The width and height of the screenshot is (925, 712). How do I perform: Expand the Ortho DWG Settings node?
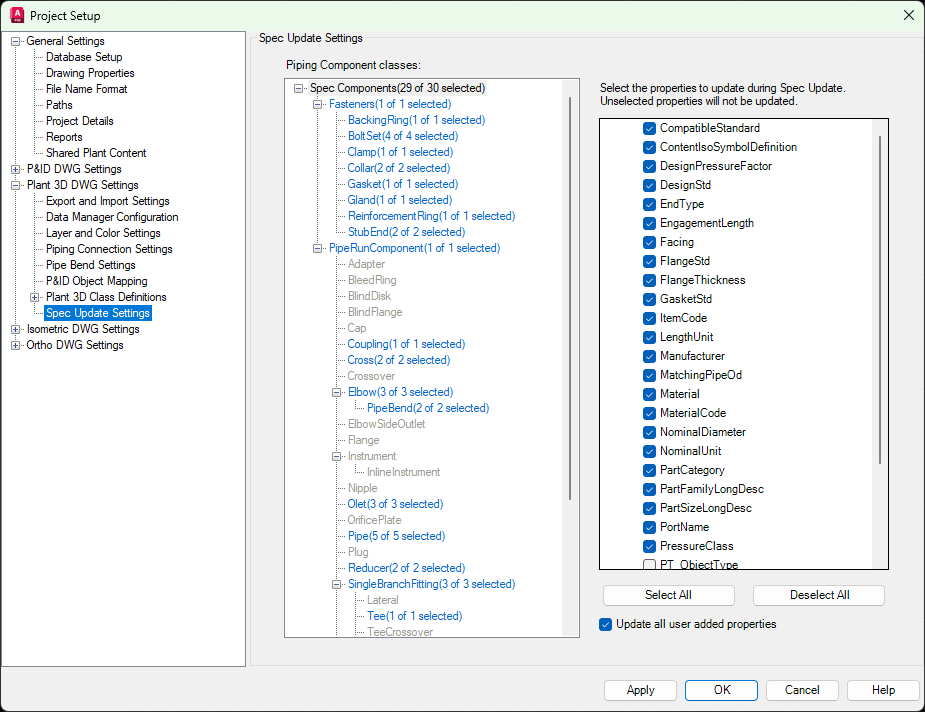point(16,345)
